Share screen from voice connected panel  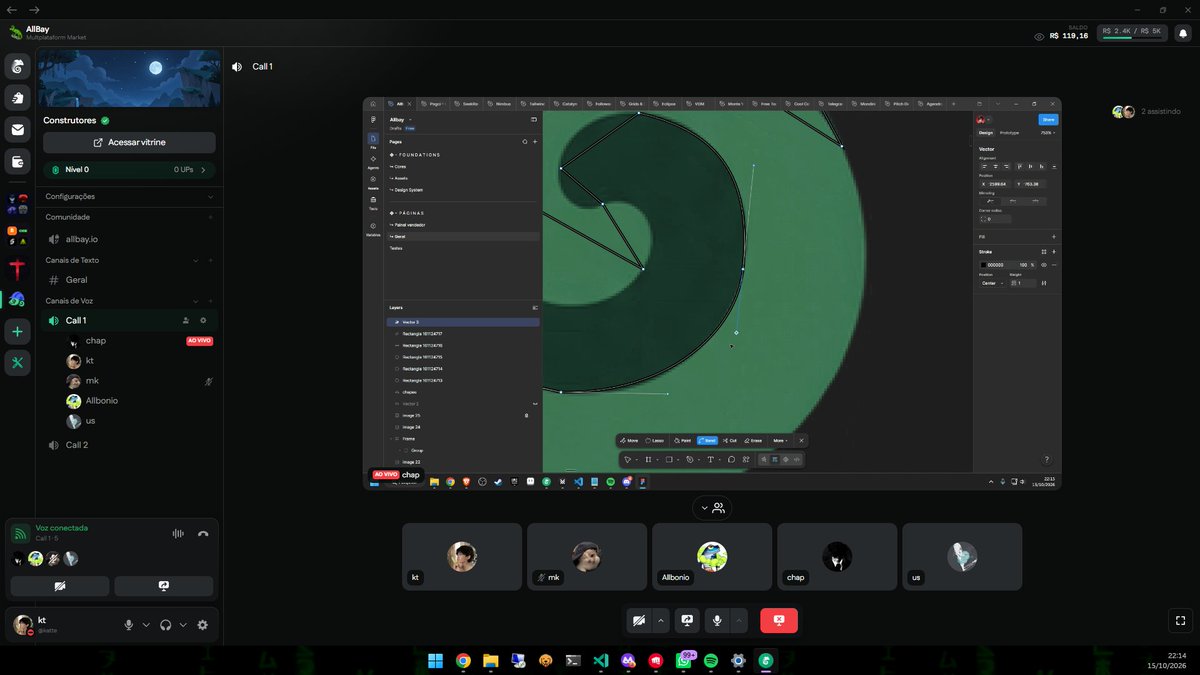(164, 586)
